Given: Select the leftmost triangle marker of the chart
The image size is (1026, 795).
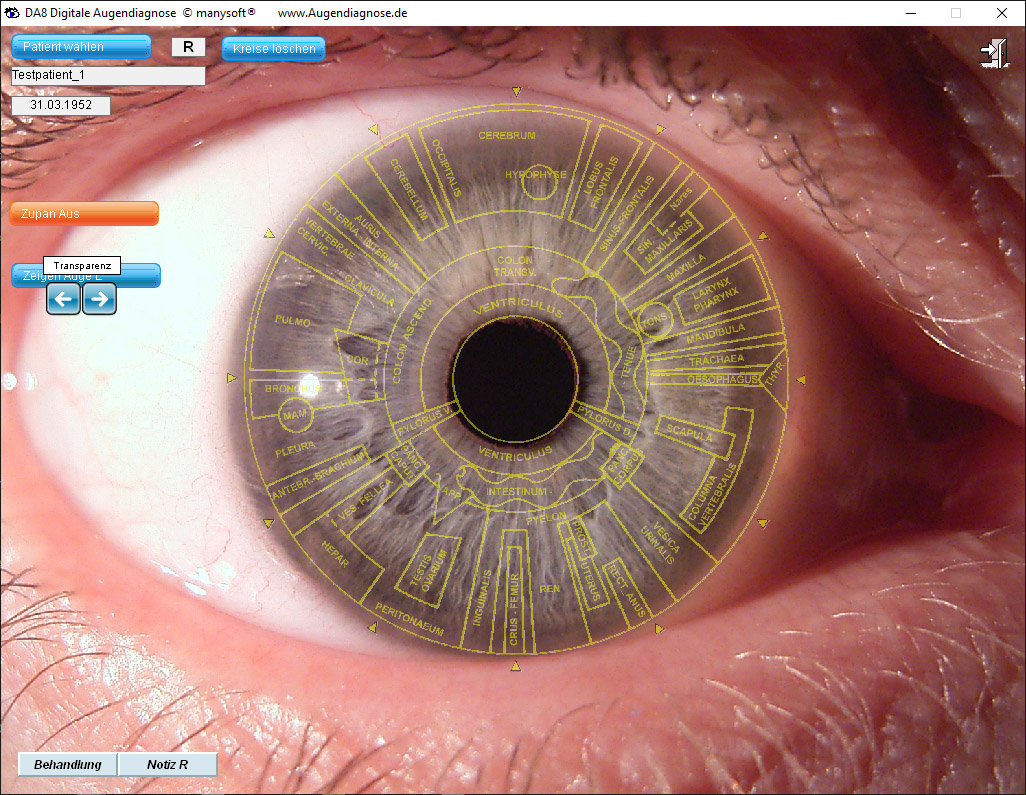Looking at the screenshot, I should point(231,378).
